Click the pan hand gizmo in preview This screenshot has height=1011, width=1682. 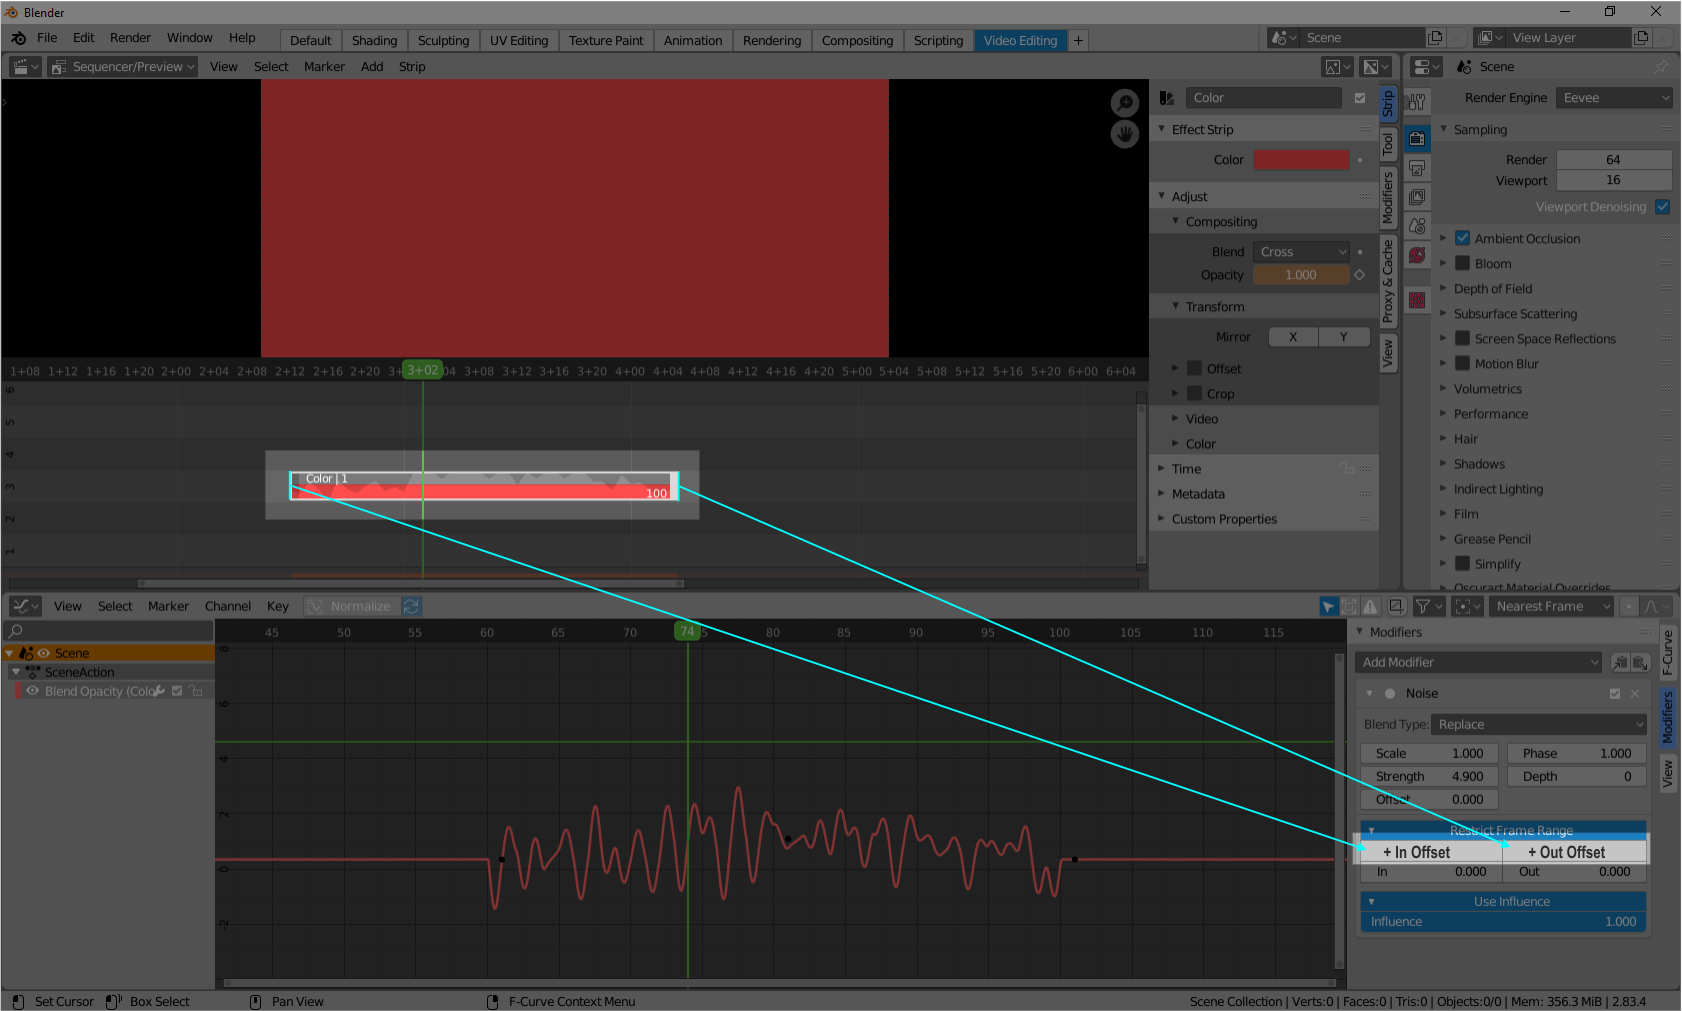1125,134
